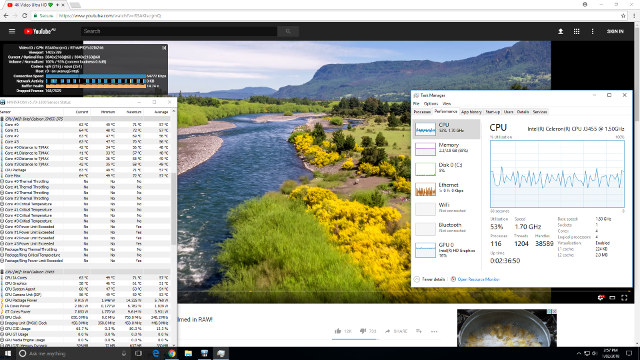The height and width of the screenshot is (360, 640).
Task: Close the stats for nerds overlay
Action: pyautogui.click(x=164, y=48)
